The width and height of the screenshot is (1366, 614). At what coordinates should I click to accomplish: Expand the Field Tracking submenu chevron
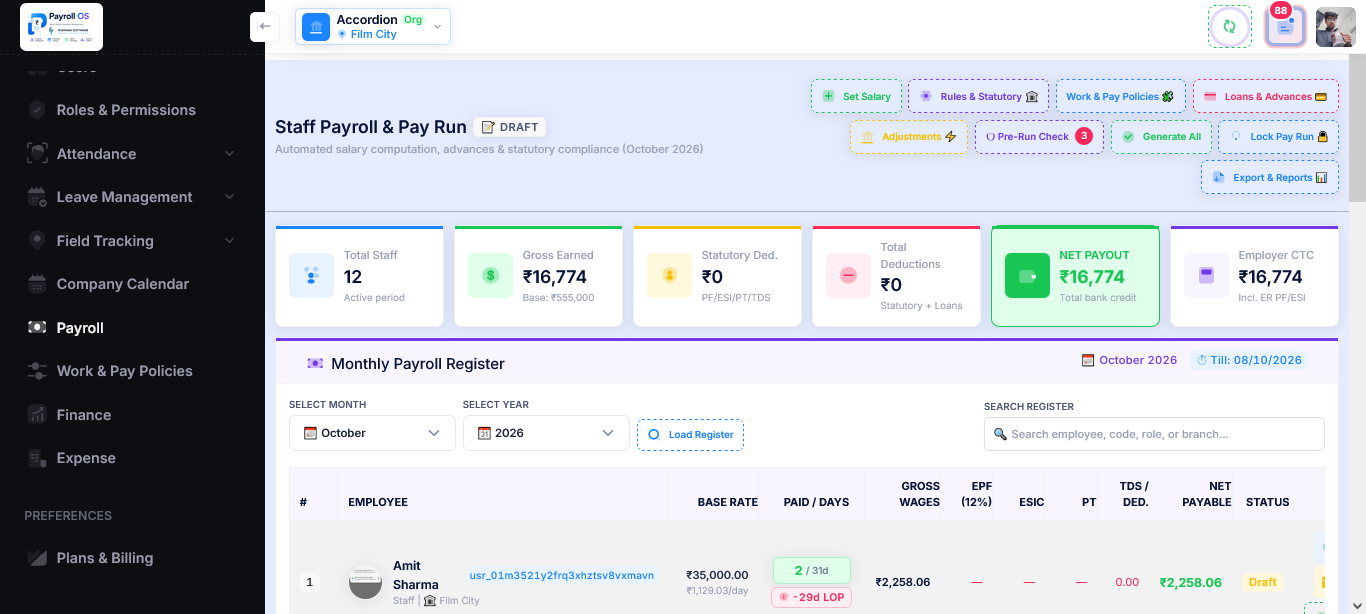pyautogui.click(x=229, y=241)
